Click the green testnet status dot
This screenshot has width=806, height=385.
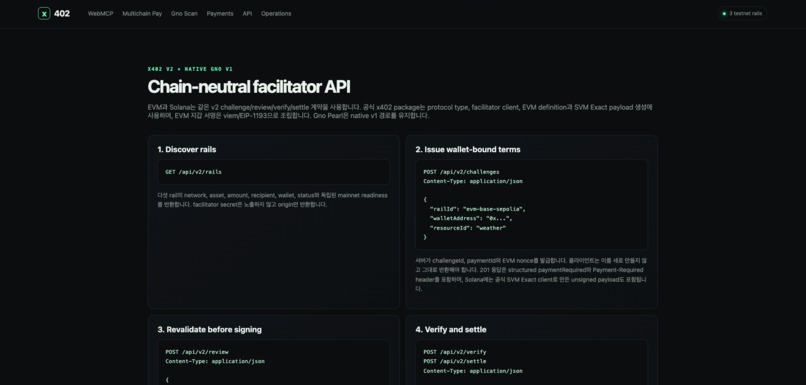coord(724,14)
